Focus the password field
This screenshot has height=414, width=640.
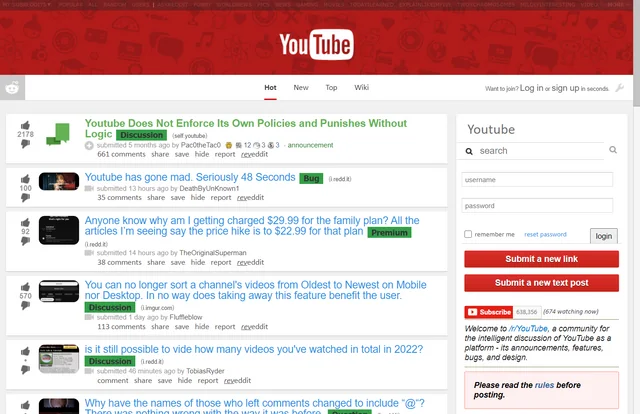(x=537, y=206)
